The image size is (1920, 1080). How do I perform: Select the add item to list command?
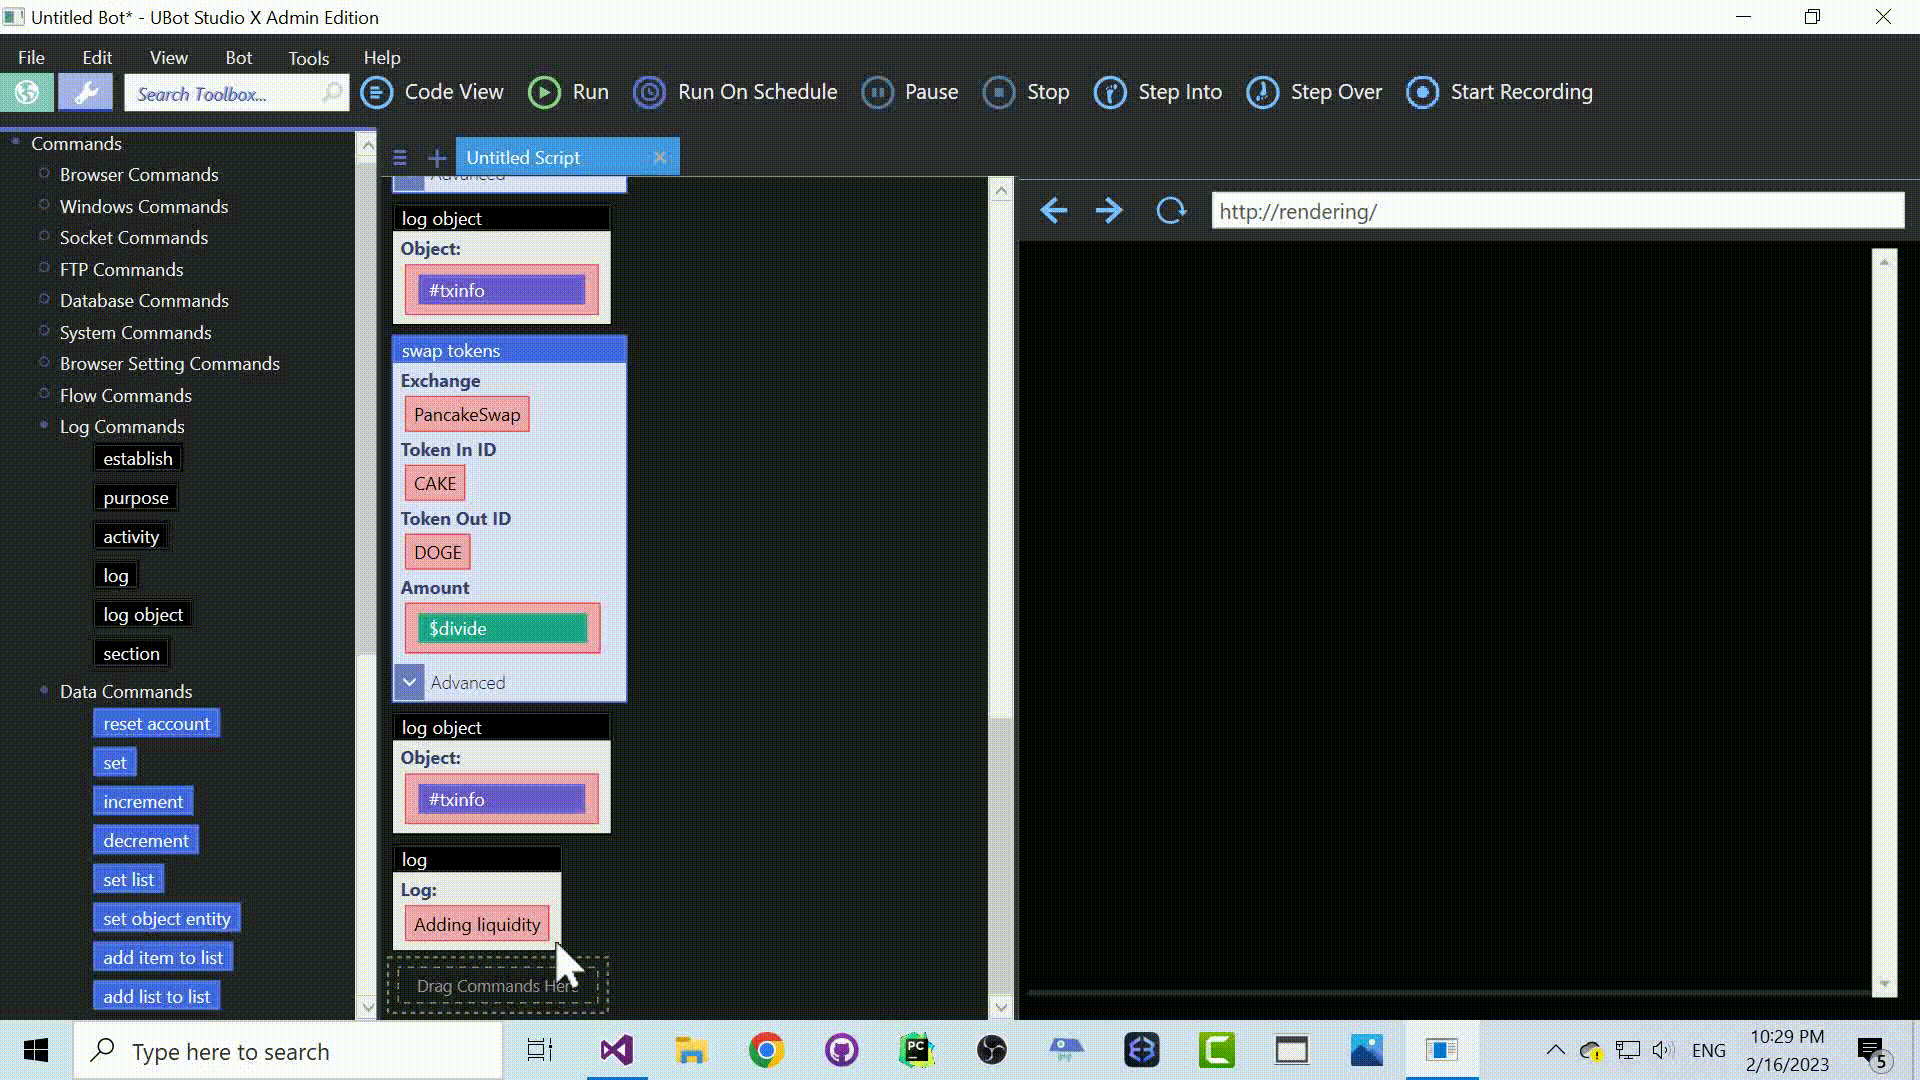coord(163,958)
